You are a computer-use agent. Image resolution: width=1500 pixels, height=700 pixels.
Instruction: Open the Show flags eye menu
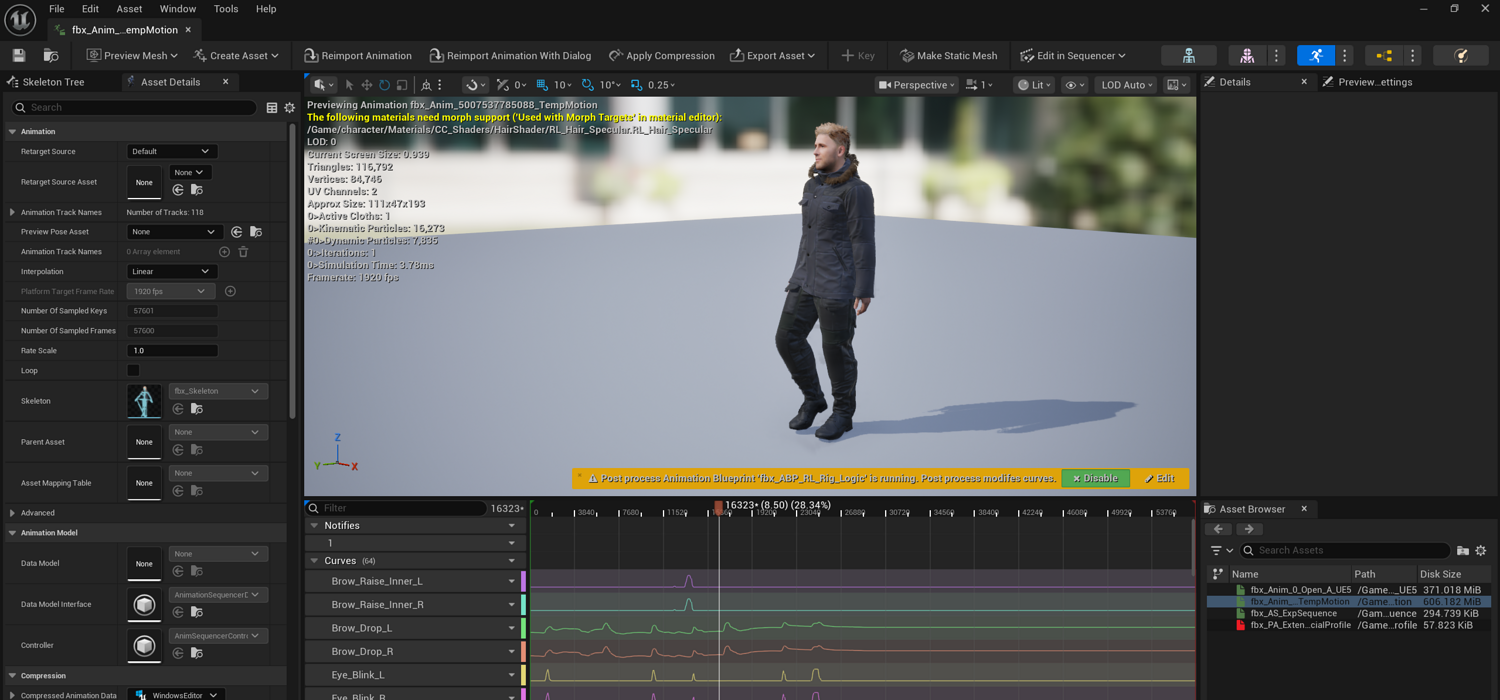(1075, 85)
